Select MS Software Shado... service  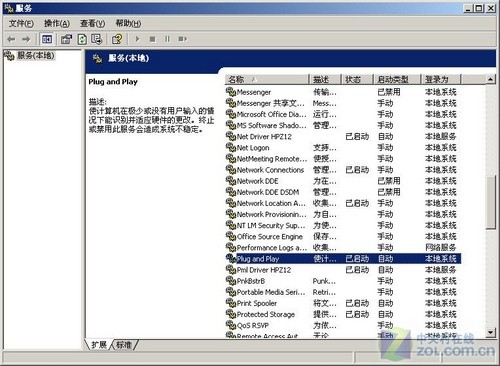pos(271,125)
